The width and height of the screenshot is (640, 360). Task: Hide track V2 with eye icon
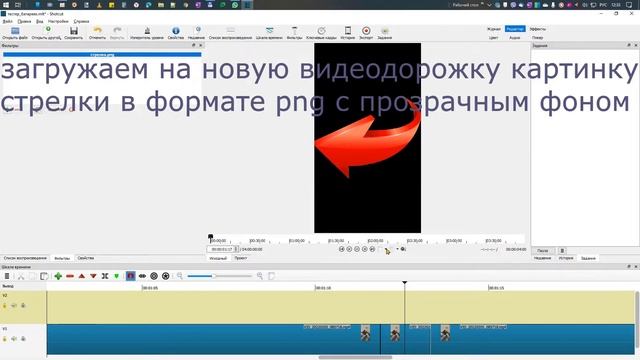[x=23, y=305]
